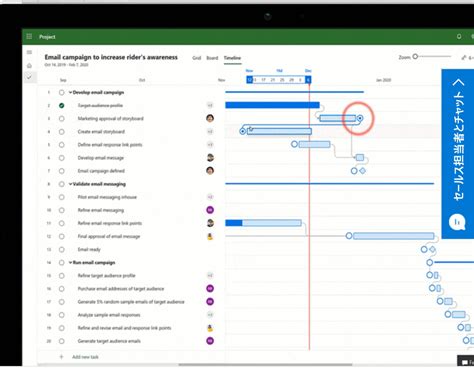This screenshot has height=369, width=474.
Task: Click purple avatar for Generate 5% random sample task
Action: [x=210, y=302]
